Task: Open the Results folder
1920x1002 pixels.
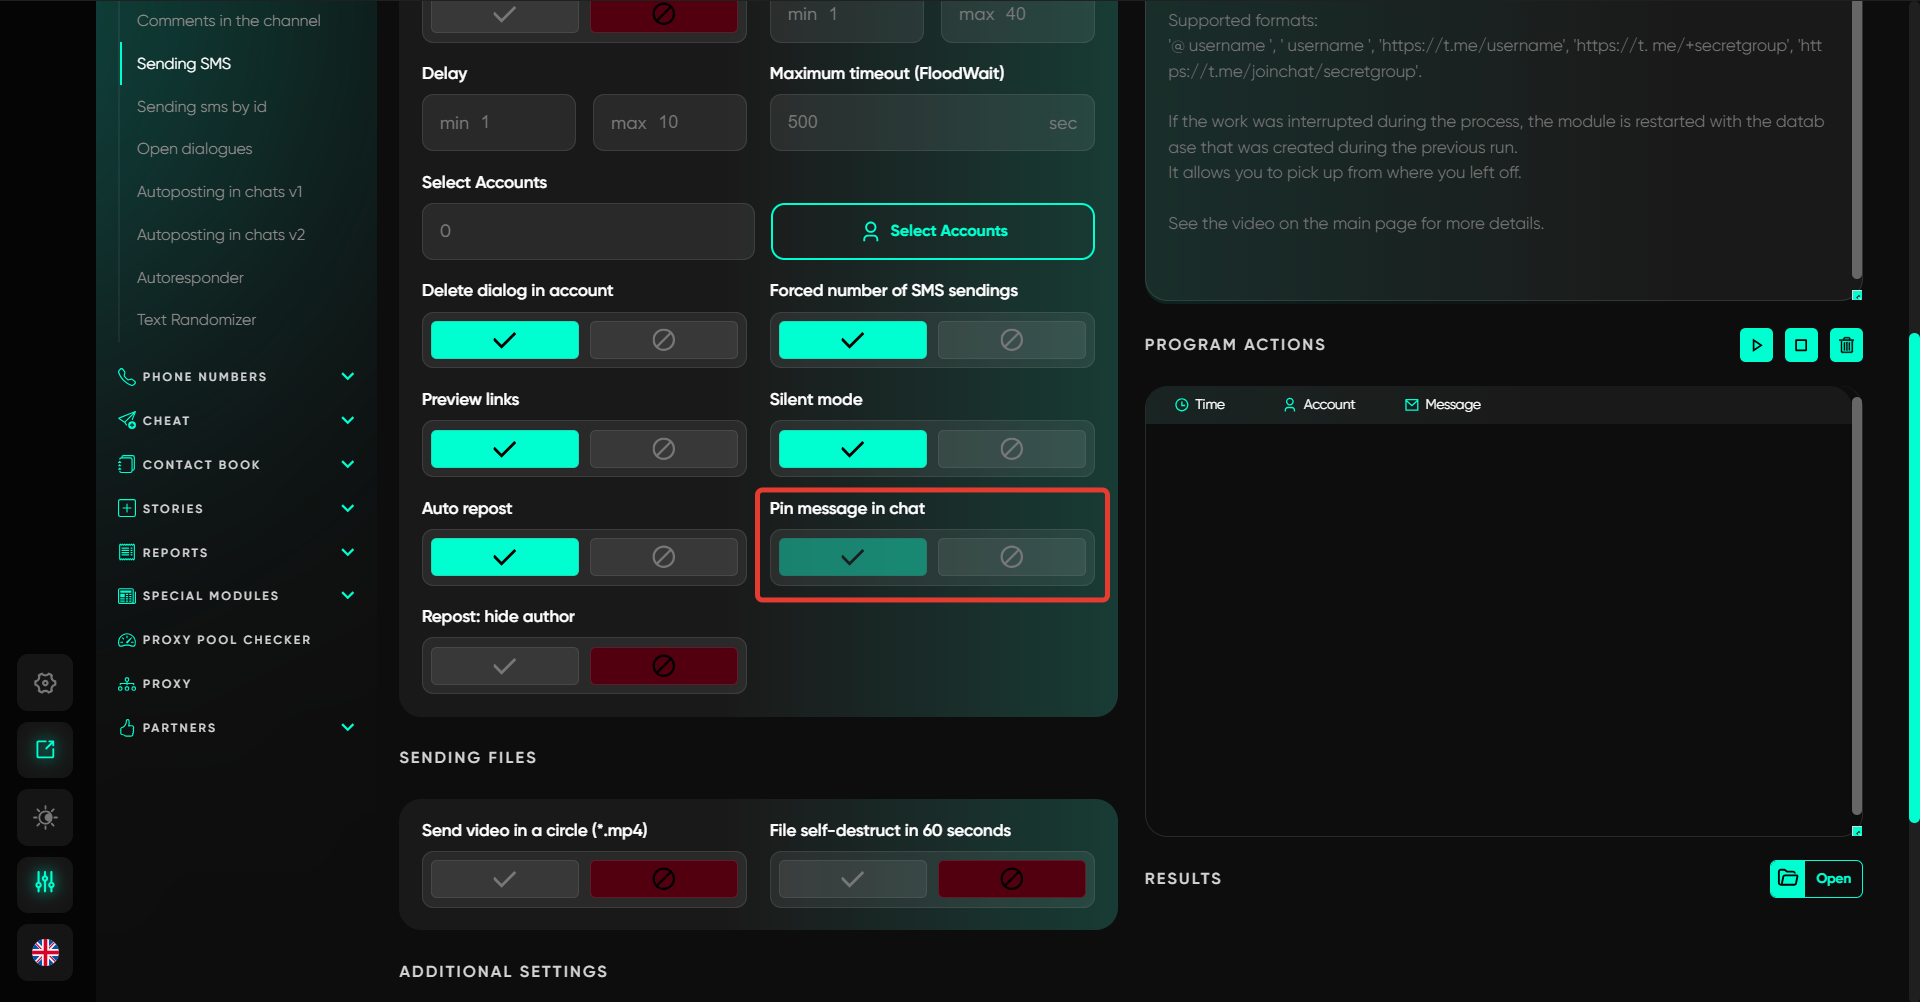Action: [1815, 879]
